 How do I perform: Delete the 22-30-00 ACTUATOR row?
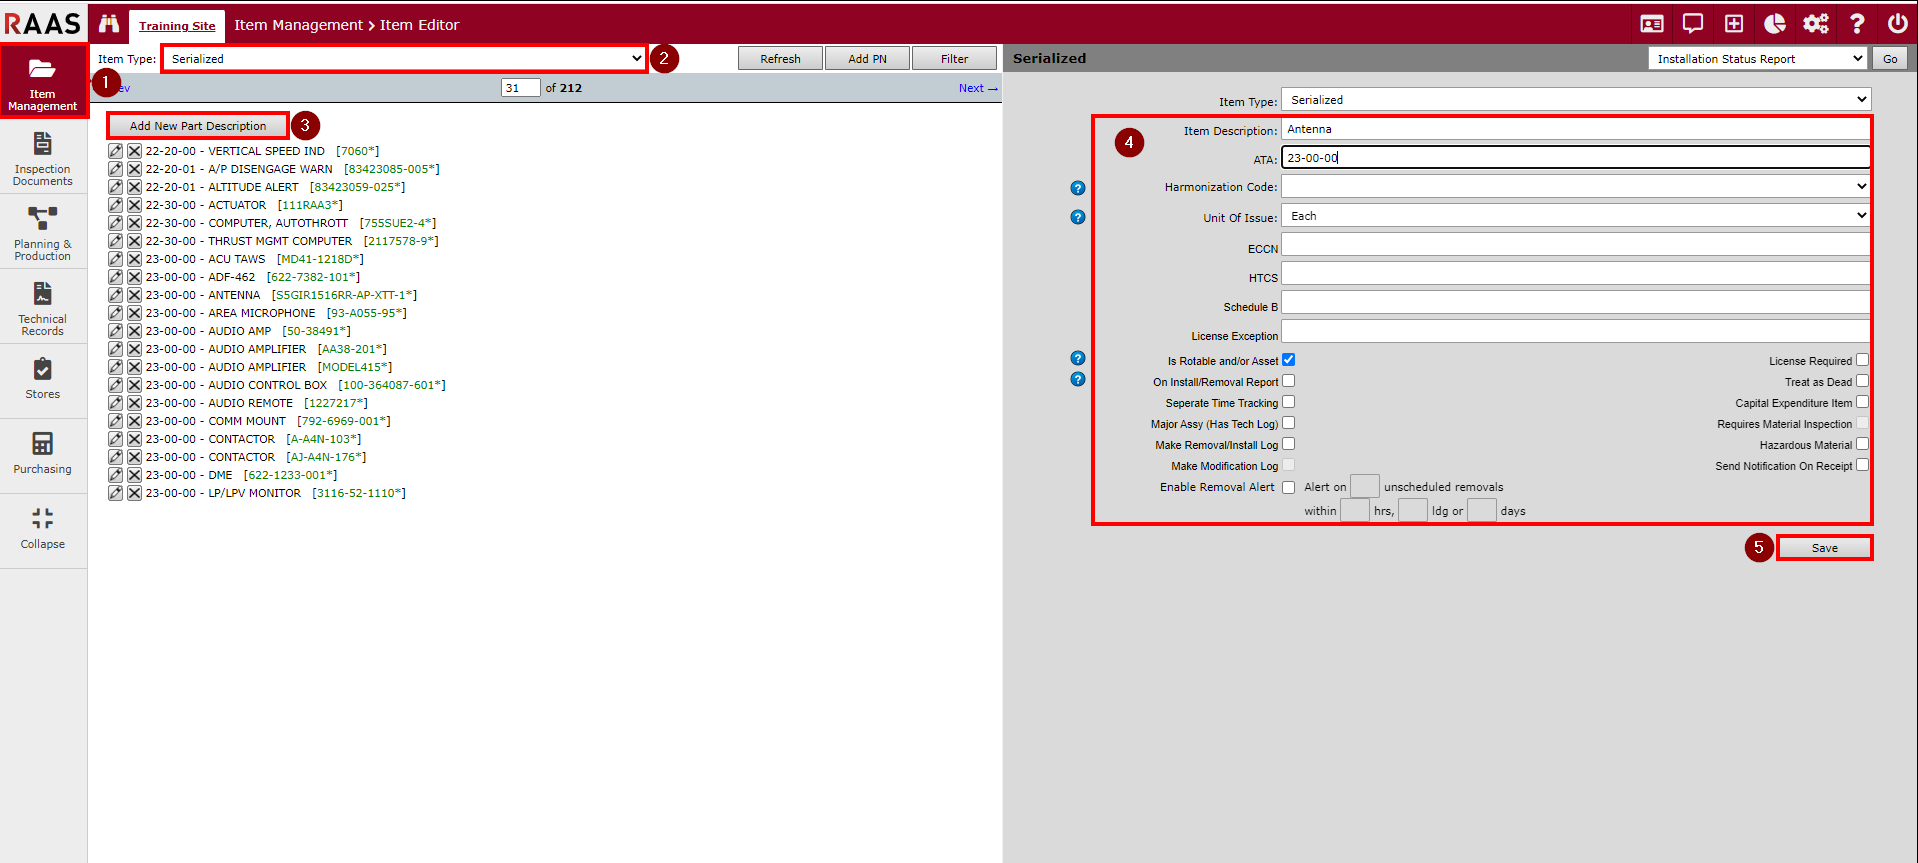[x=134, y=205]
